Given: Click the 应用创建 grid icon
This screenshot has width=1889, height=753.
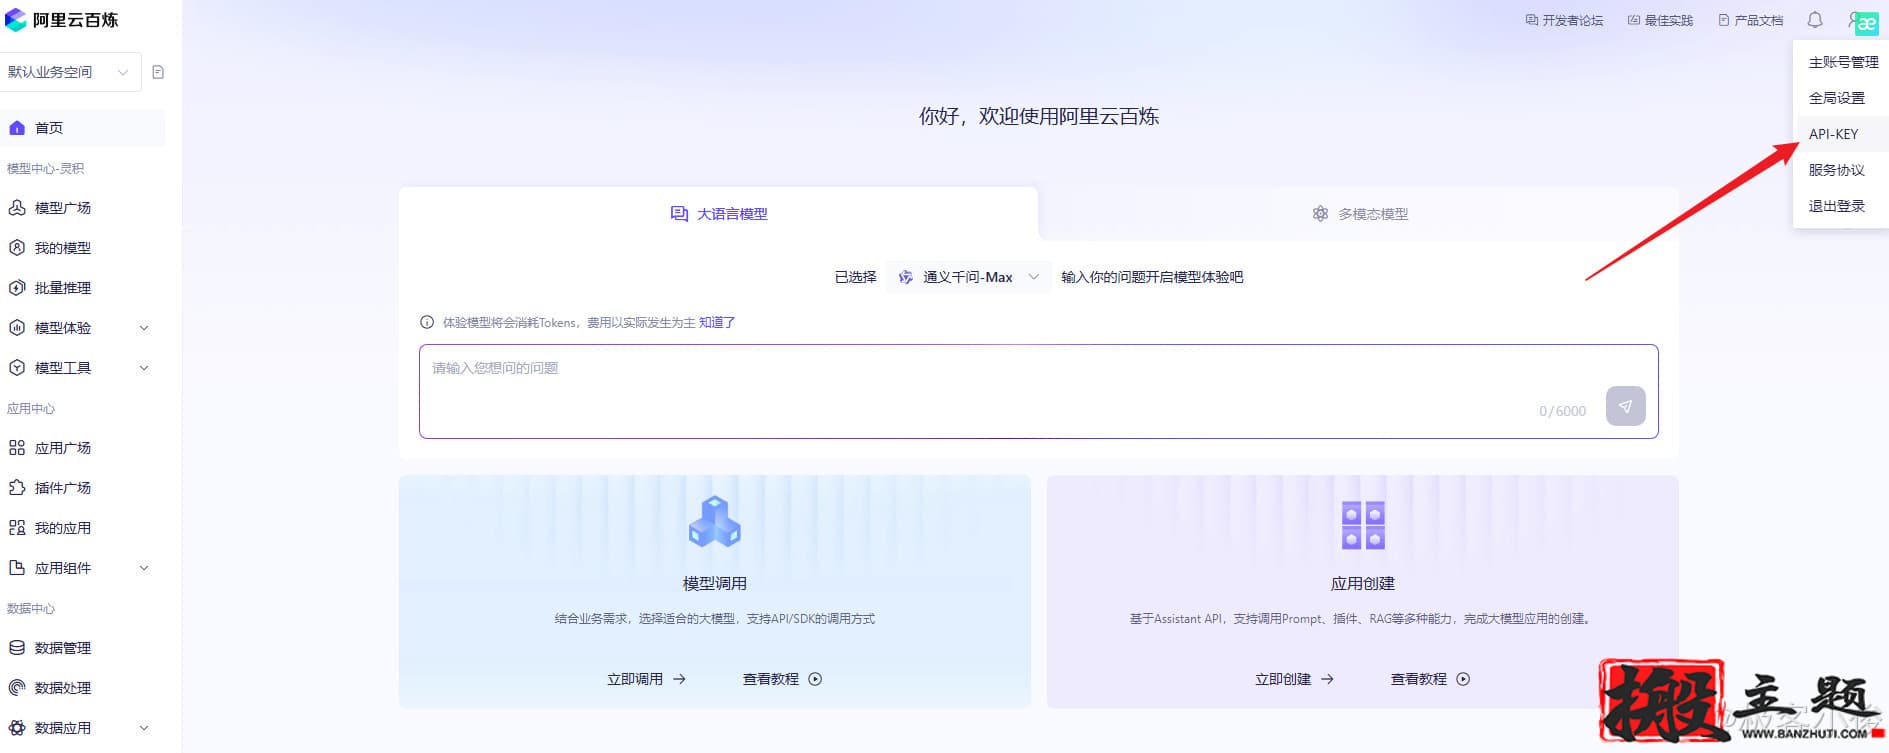Looking at the screenshot, I should tap(1363, 525).
